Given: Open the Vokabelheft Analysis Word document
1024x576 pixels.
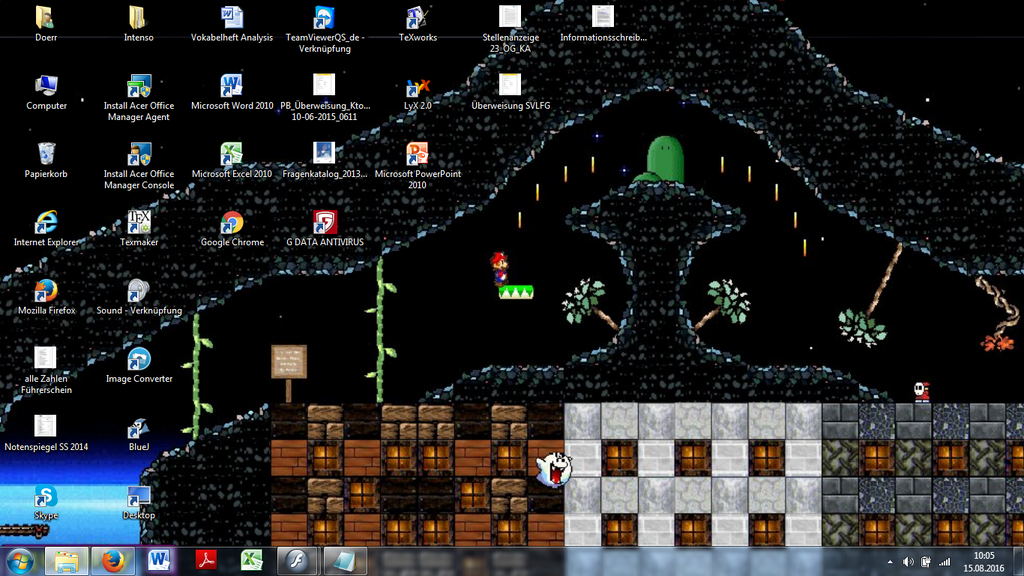Looking at the screenshot, I should pyautogui.click(x=232, y=18).
